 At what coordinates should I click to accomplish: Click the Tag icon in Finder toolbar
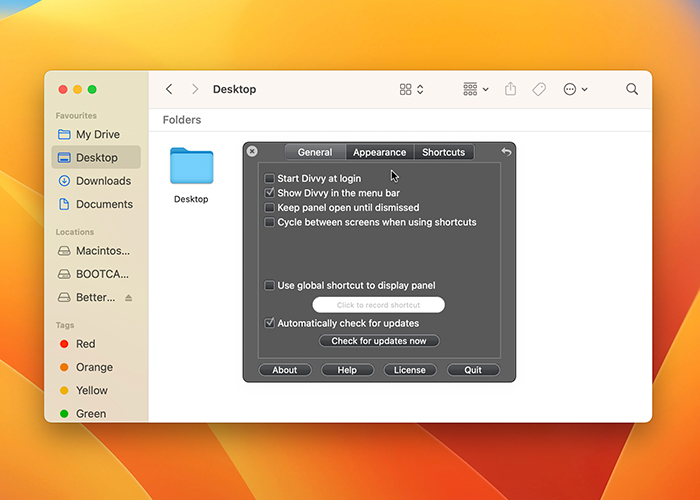(x=539, y=89)
